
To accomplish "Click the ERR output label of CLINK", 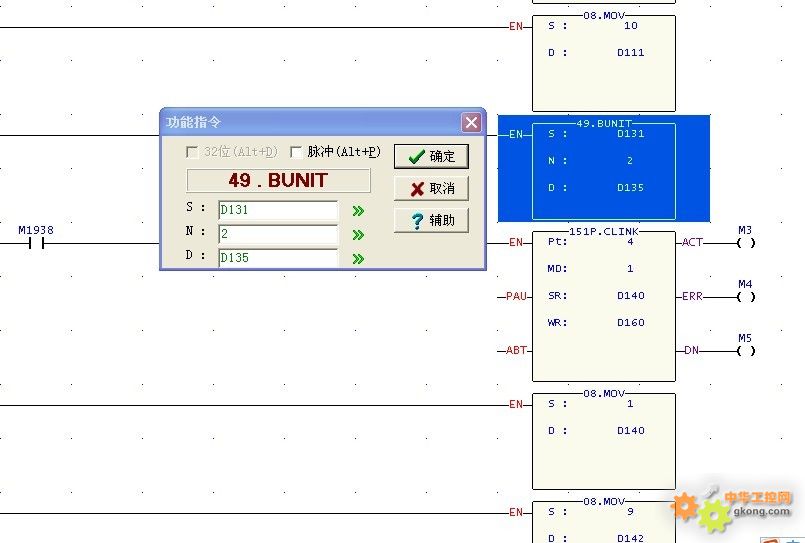I will point(692,296).
